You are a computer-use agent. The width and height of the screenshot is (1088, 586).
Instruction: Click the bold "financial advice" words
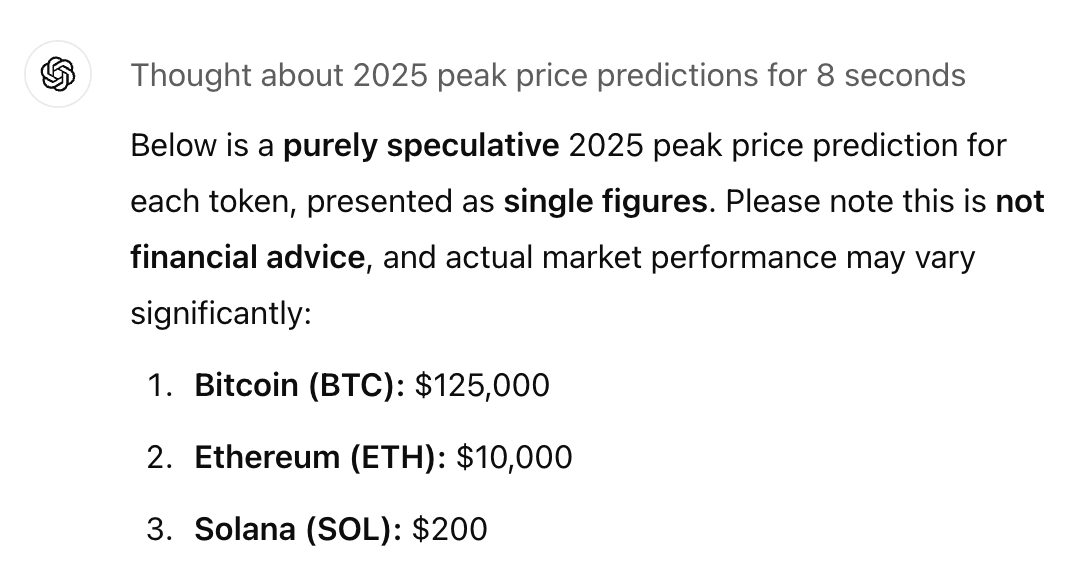[248, 257]
